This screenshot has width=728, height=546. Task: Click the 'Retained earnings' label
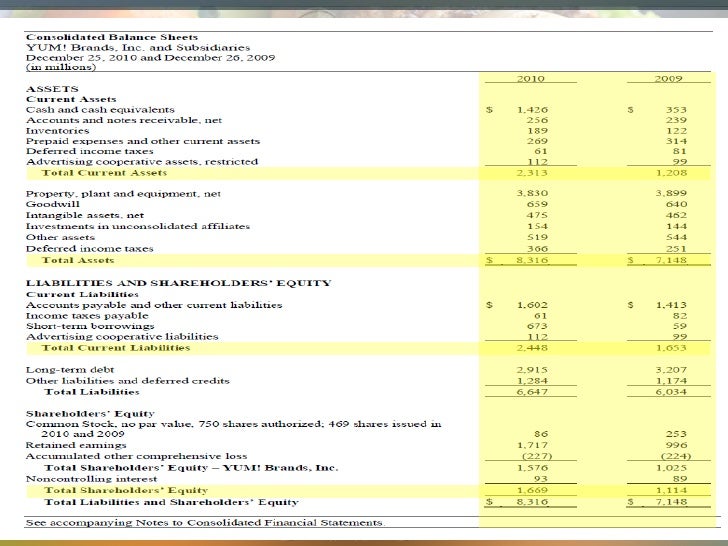click(x=76, y=445)
